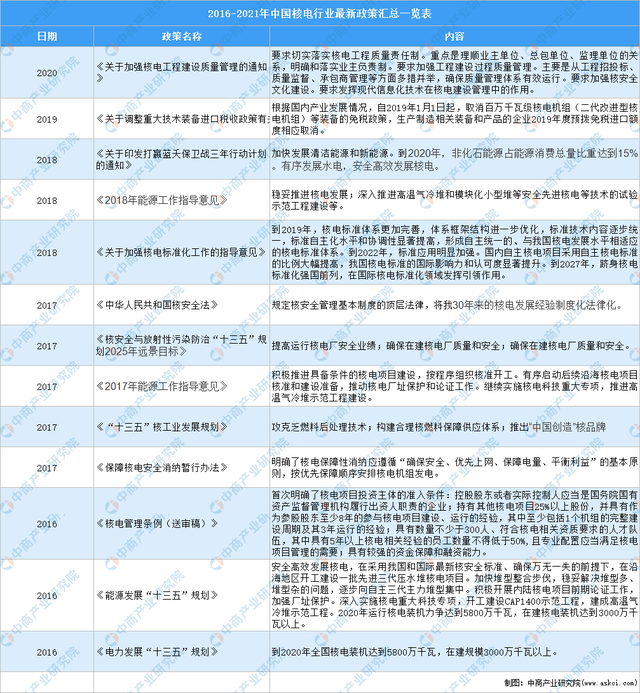
Task: Click the 中商产业研究院 source credit at bottom
Action: [x=589, y=683]
